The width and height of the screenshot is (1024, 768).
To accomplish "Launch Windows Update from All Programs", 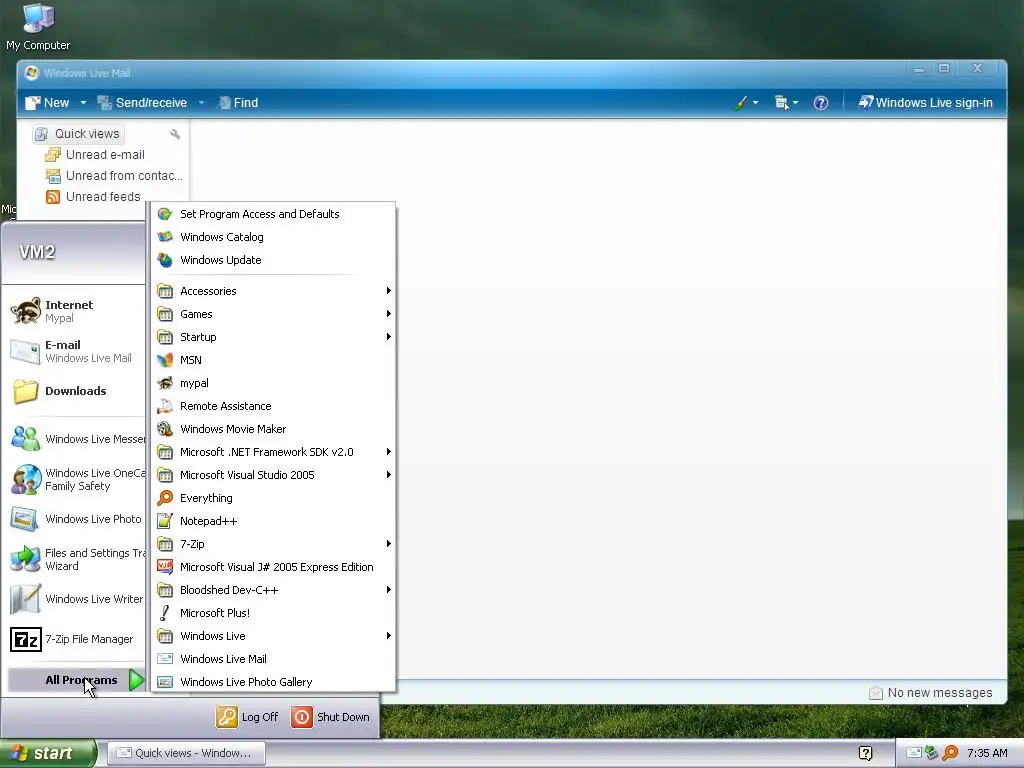I will click(x=273, y=260).
